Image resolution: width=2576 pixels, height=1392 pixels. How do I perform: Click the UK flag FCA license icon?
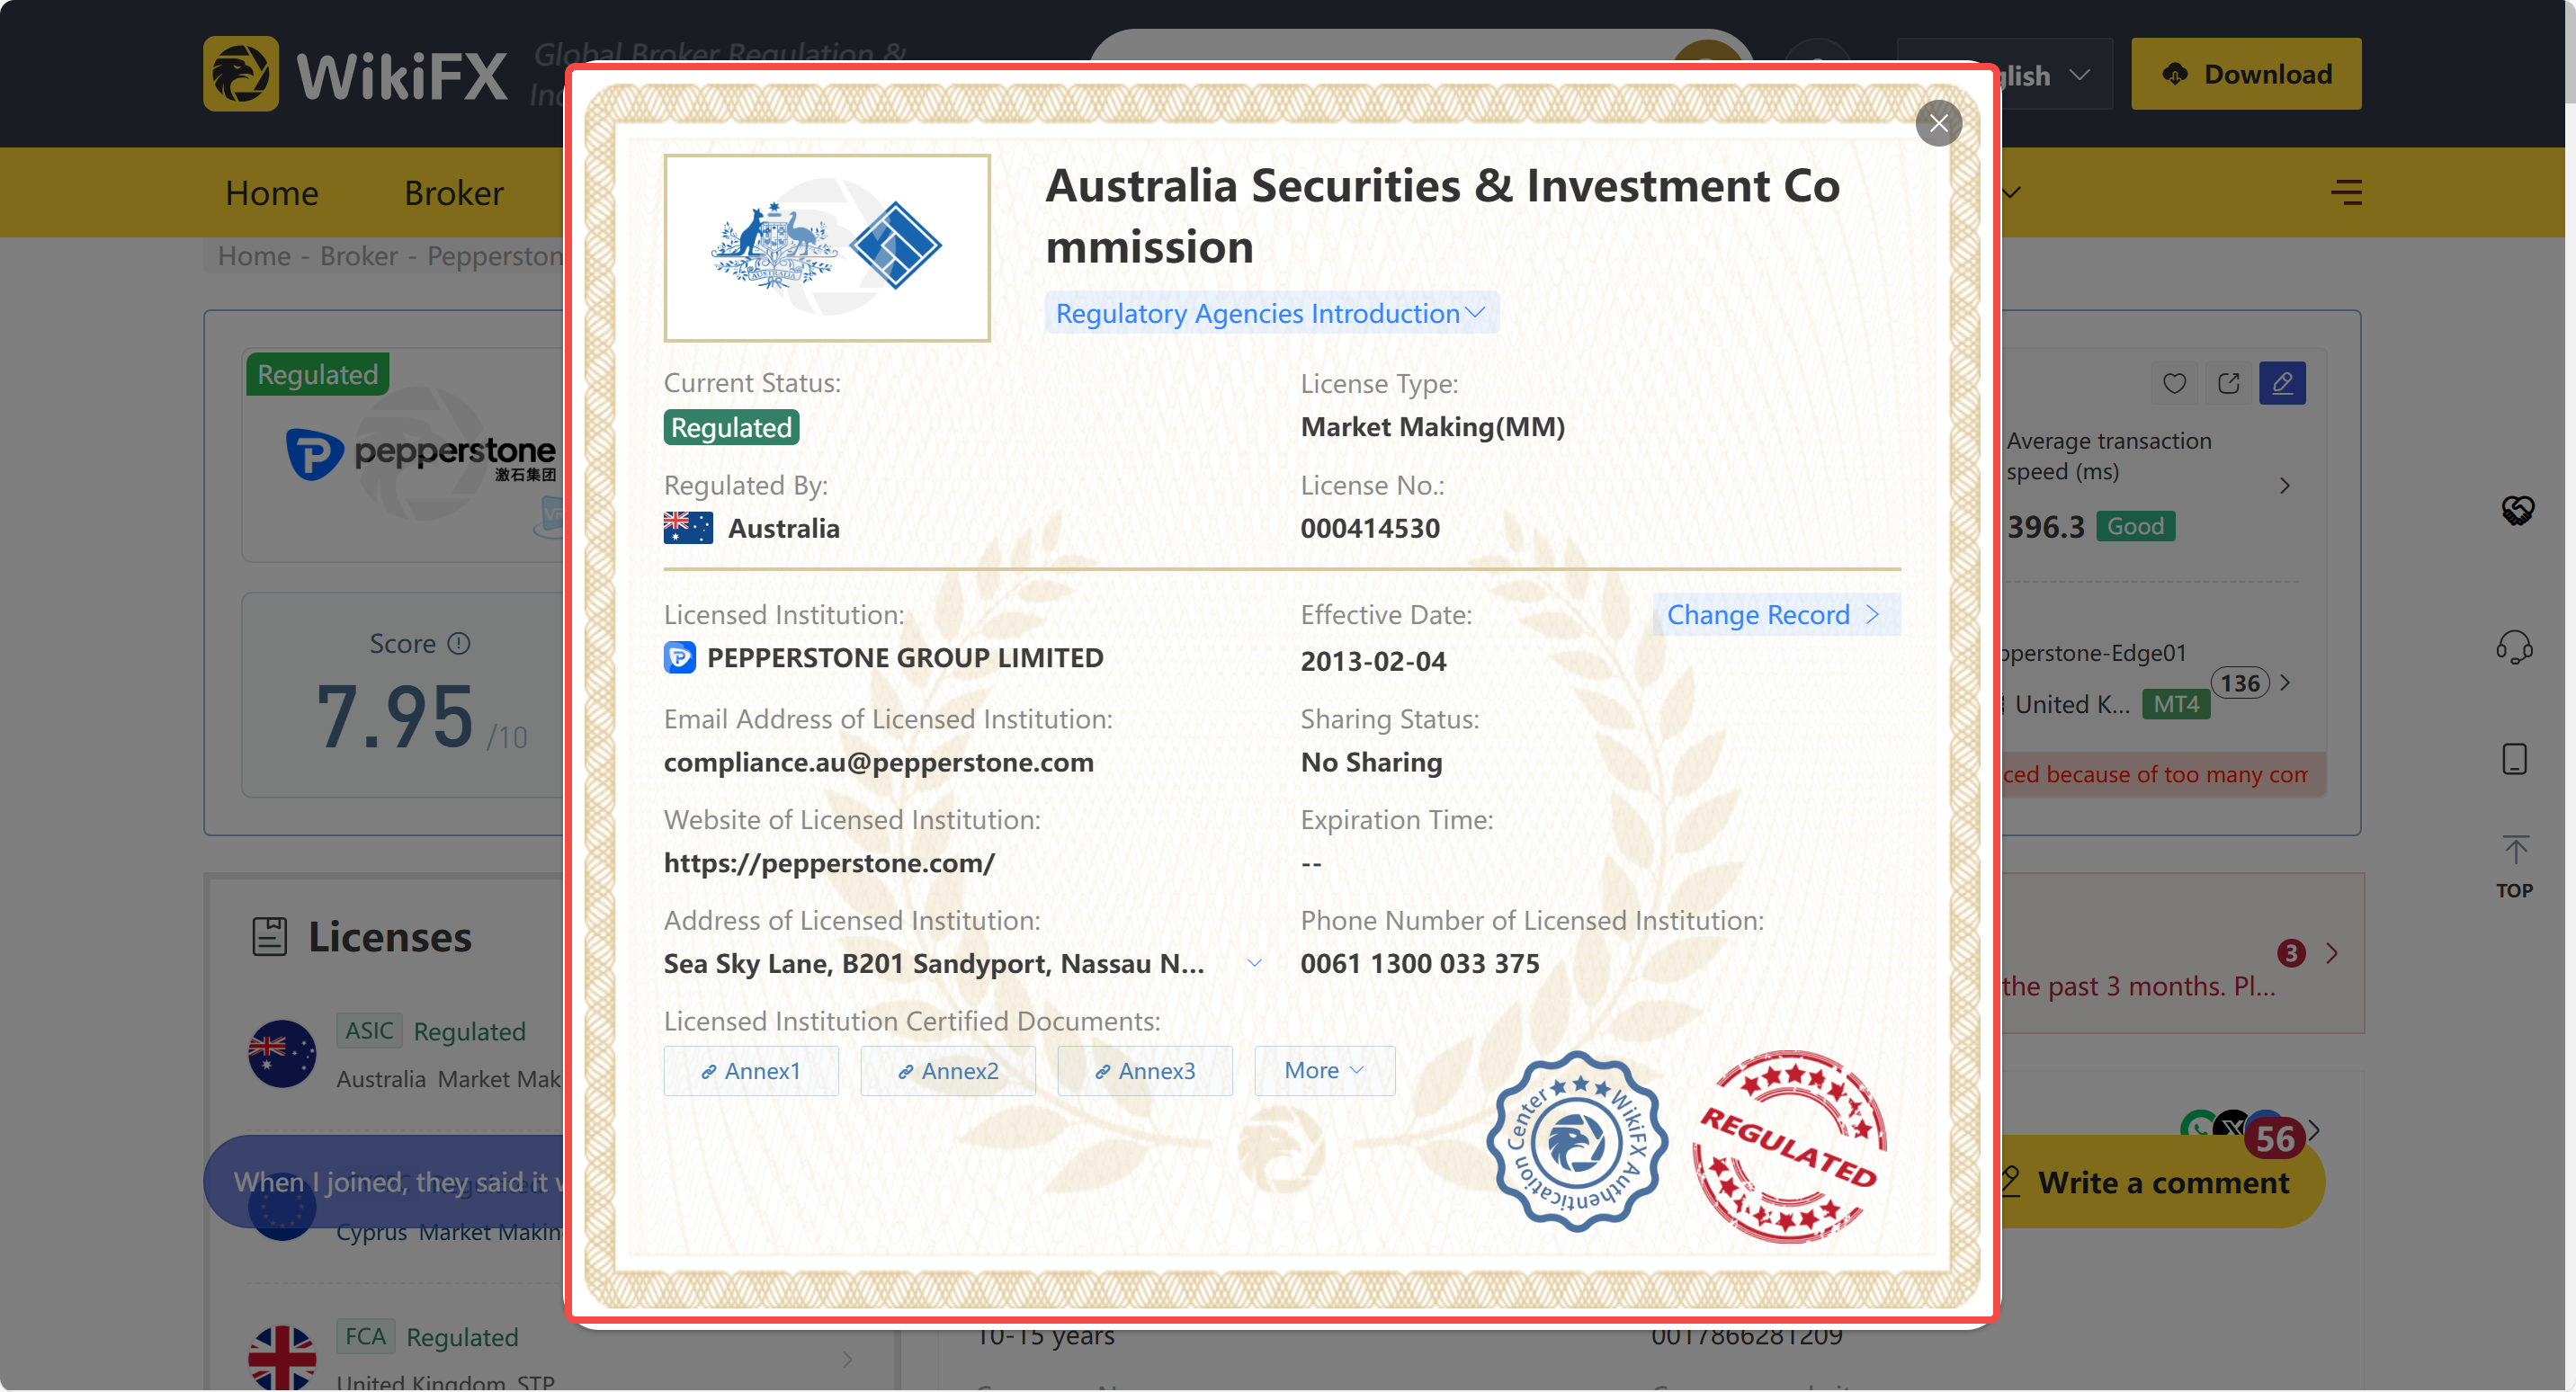282,1358
